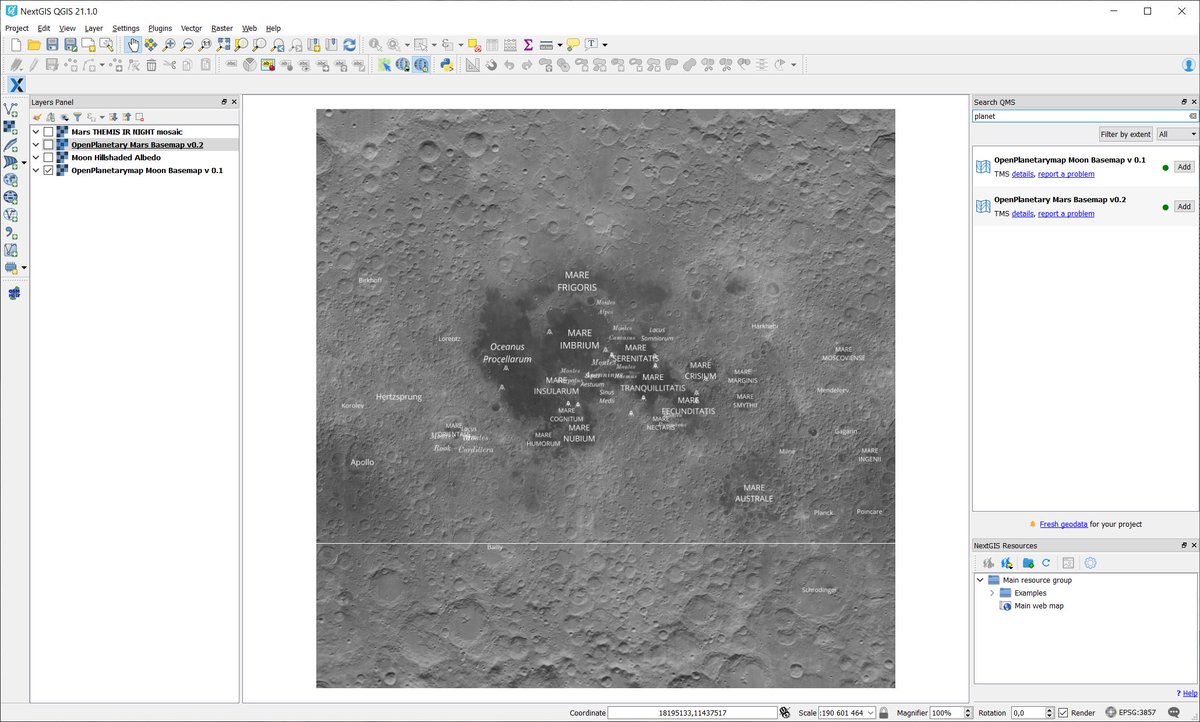The image size is (1200, 722).
Task: Add the OpenPlanetarymap Moon Basemap v 0.1 service
Action: [x=1184, y=167]
